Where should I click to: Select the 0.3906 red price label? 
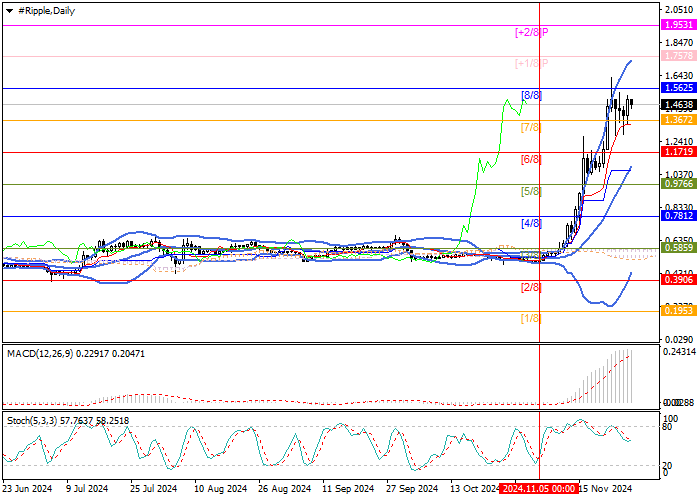(679, 280)
